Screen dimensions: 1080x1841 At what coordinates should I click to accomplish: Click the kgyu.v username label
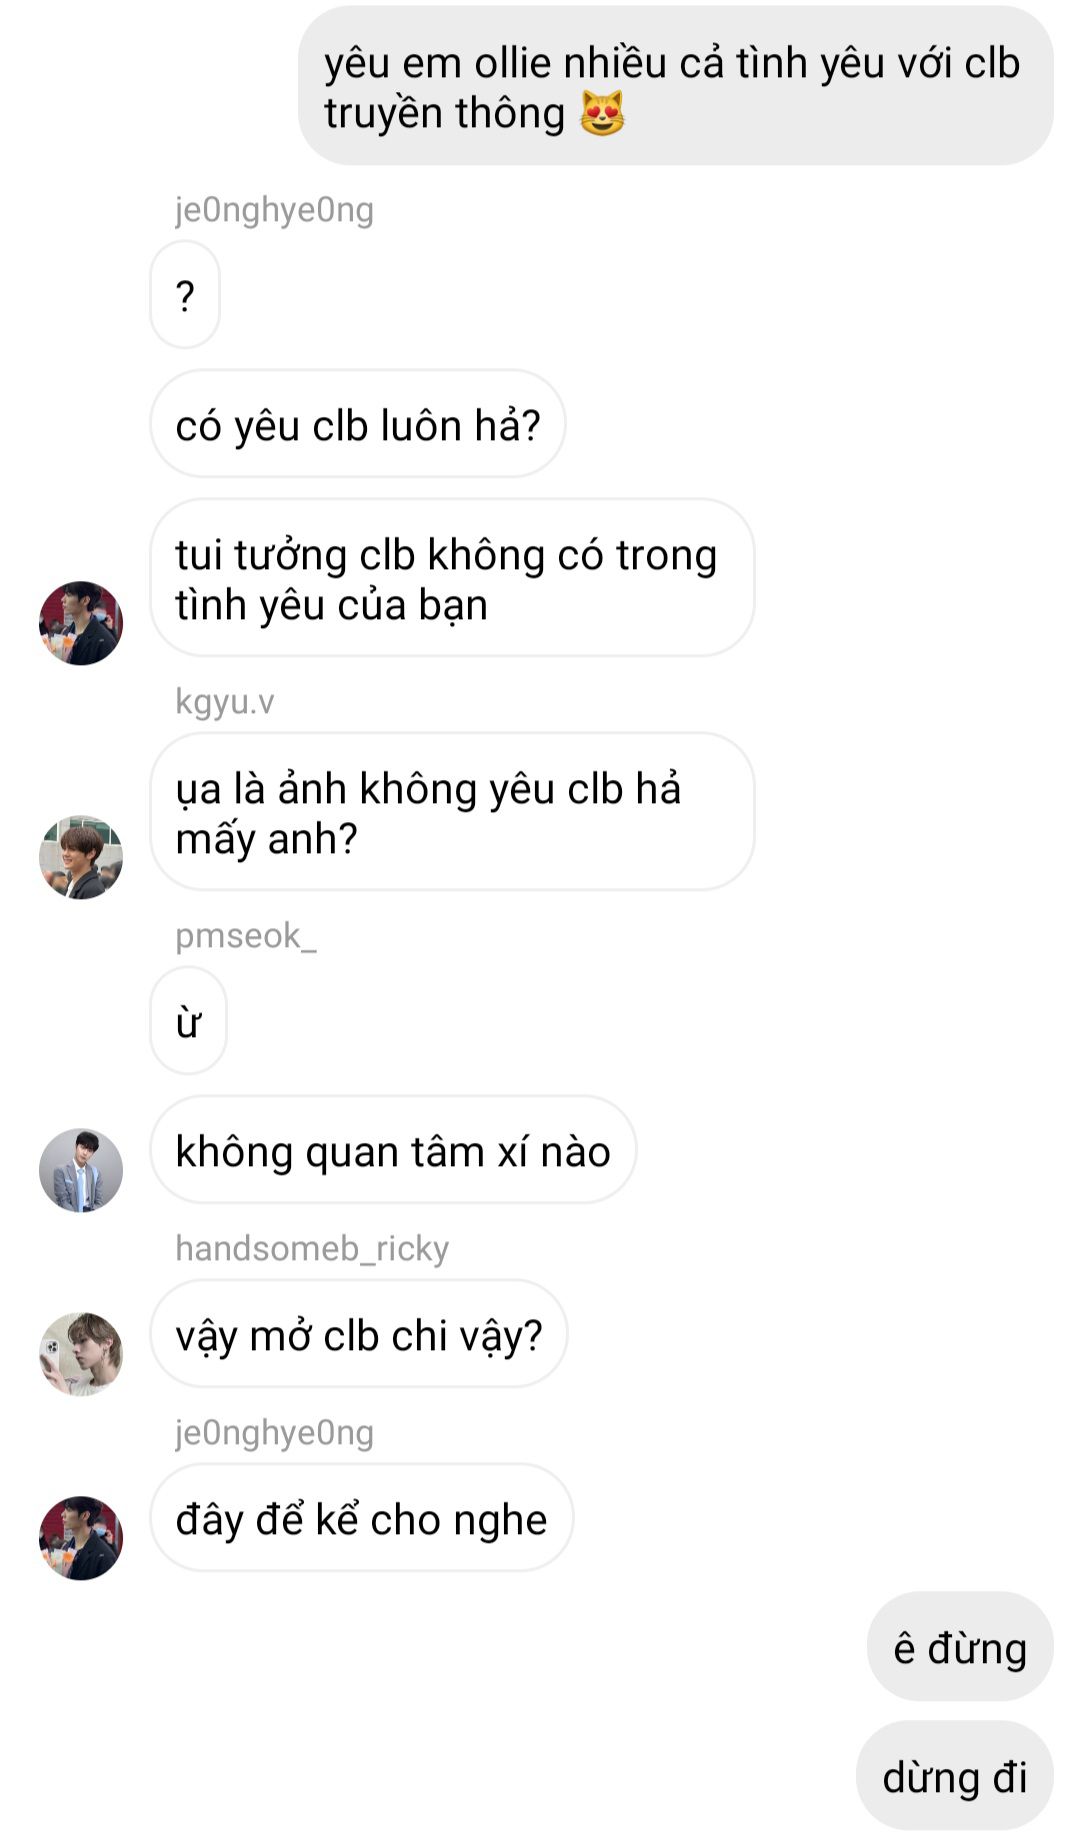click(x=224, y=702)
